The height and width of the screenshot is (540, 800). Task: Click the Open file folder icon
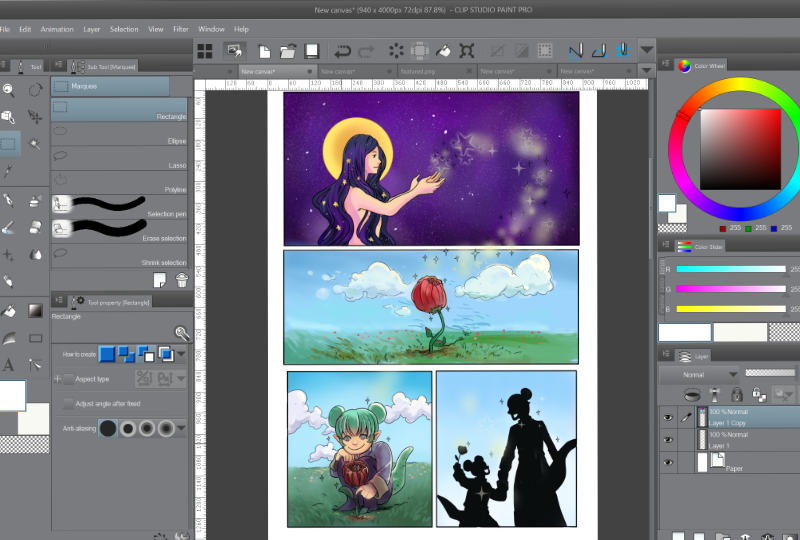[288, 51]
